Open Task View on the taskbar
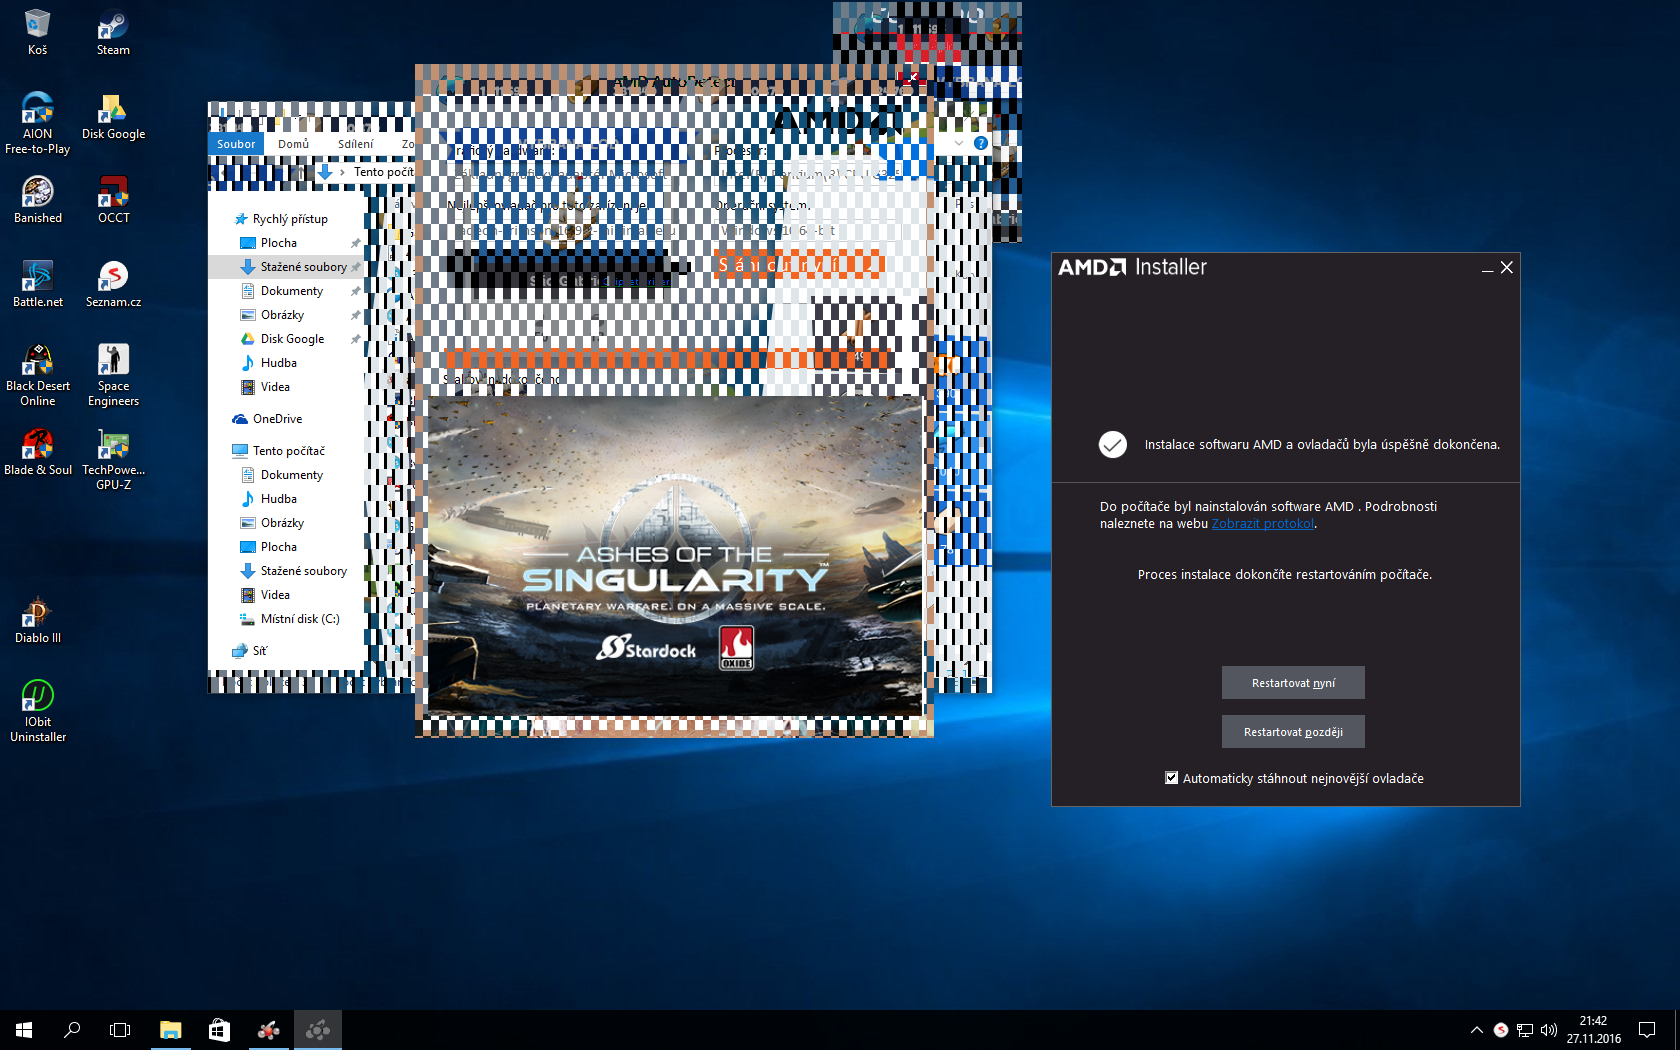Viewport: 1680px width, 1050px height. [120, 1030]
